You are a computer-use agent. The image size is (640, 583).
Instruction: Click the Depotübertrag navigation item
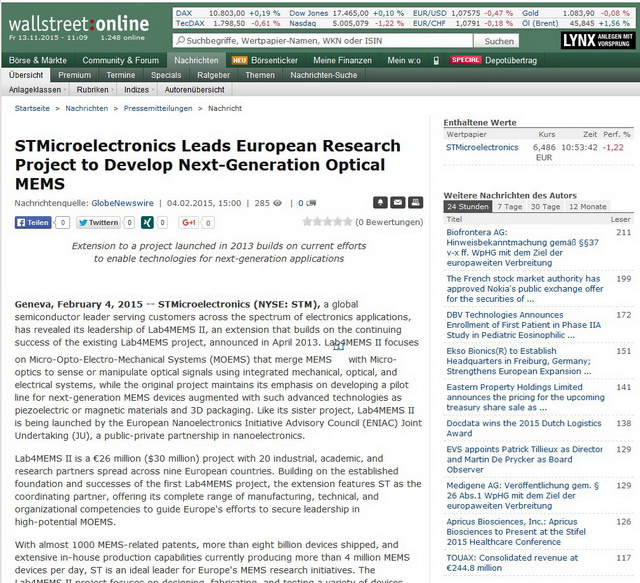coord(511,60)
